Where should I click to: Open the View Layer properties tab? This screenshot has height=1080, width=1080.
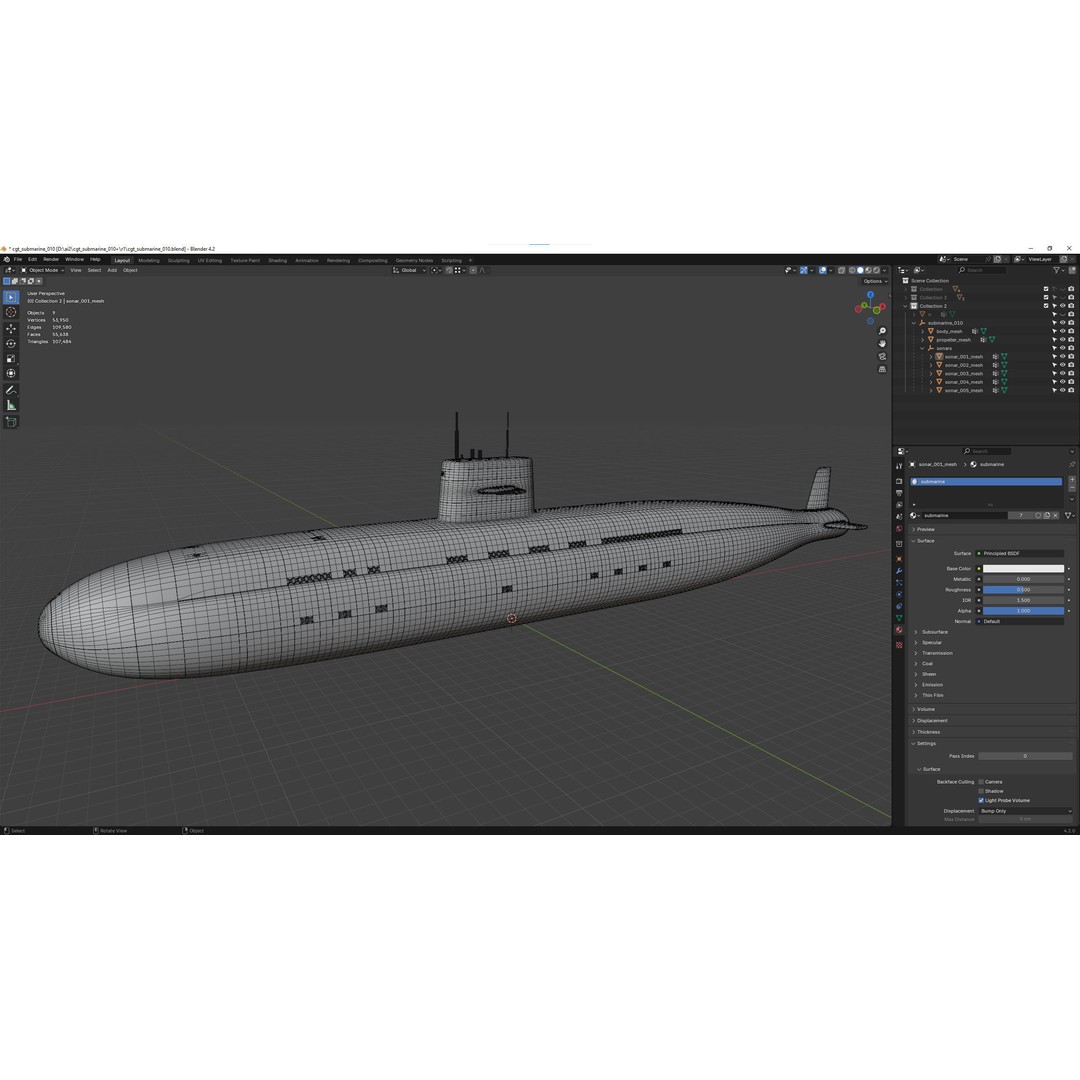[899, 505]
